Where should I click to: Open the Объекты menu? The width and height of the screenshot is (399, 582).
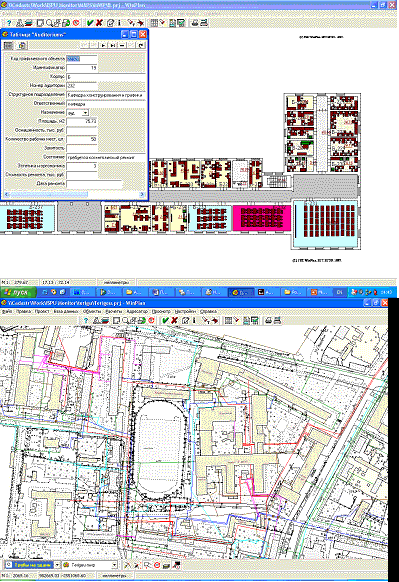click(x=92, y=311)
